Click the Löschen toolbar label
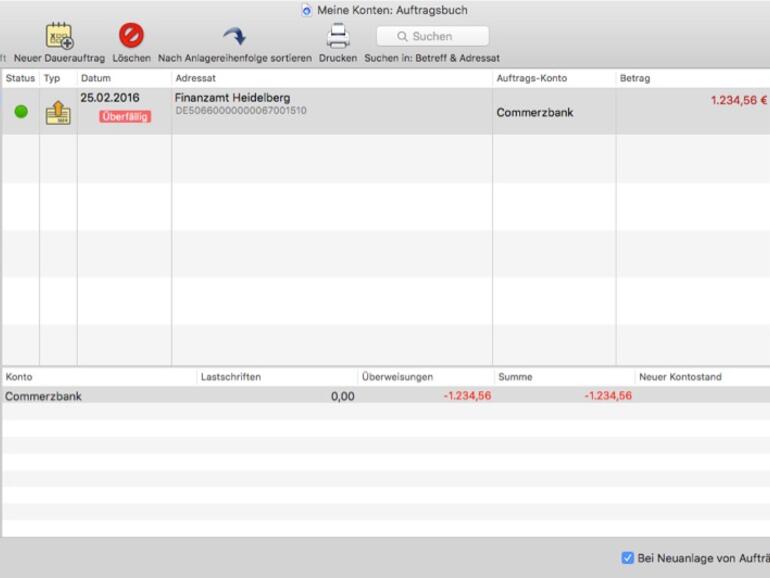770x578 pixels. [132, 58]
